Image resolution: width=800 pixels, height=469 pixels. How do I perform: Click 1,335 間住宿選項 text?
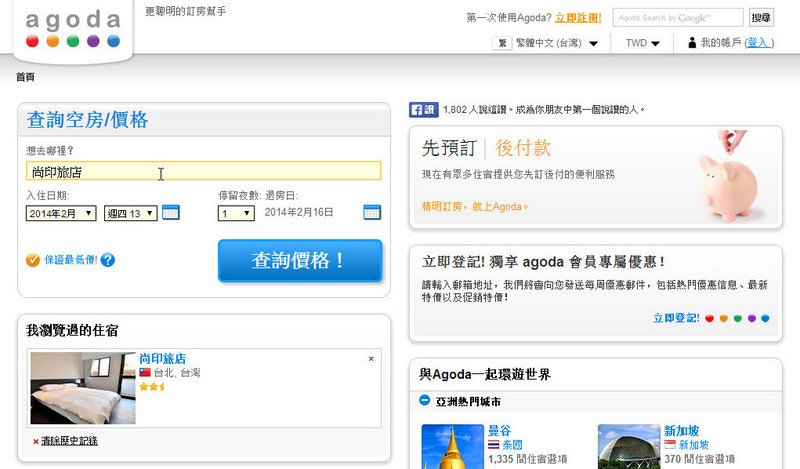point(528,459)
